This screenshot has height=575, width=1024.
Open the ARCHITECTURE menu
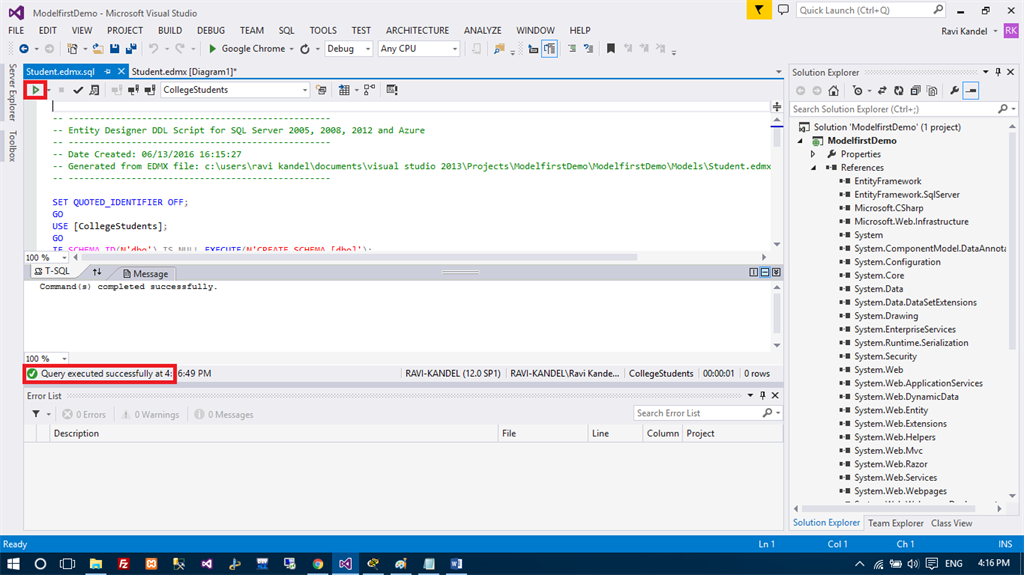[x=417, y=30]
